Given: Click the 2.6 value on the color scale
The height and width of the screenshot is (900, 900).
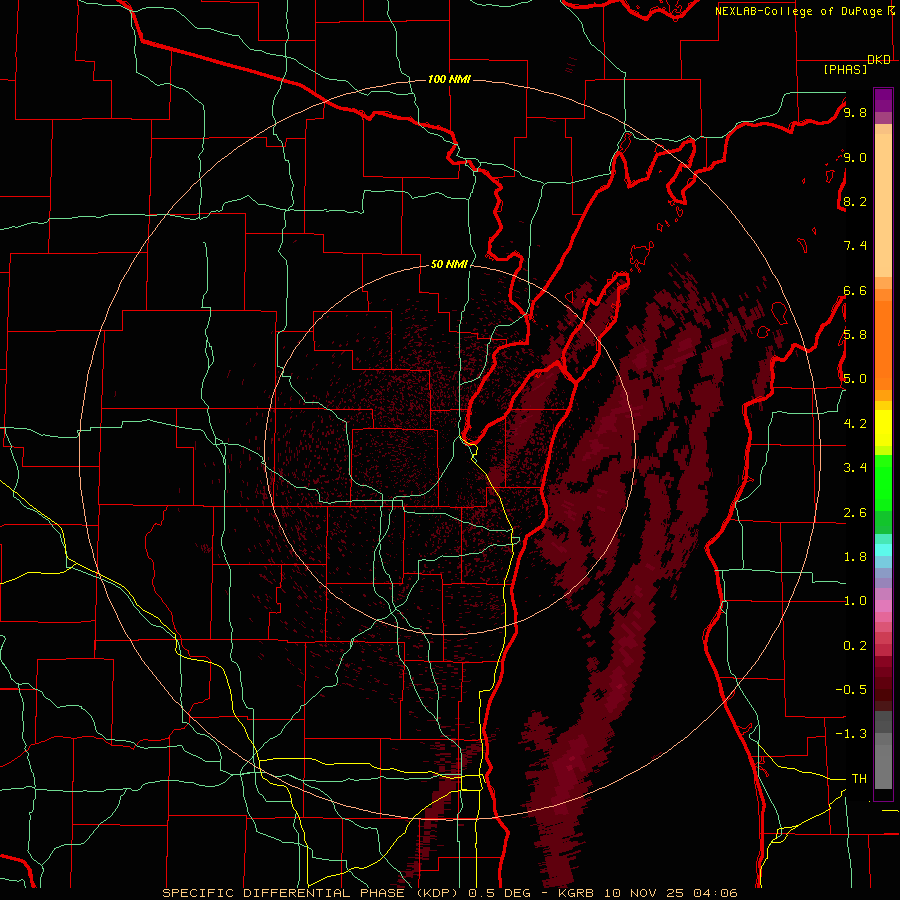Looking at the screenshot, I should [855, 513].
